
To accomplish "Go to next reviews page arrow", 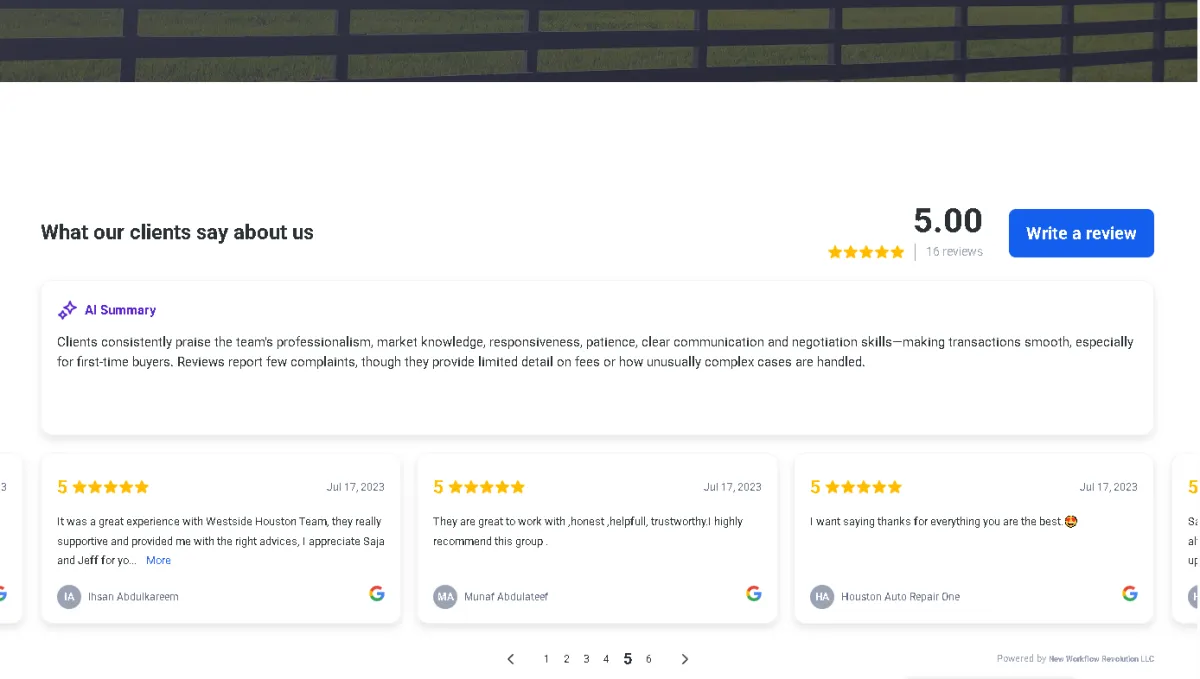I will 685,659.
